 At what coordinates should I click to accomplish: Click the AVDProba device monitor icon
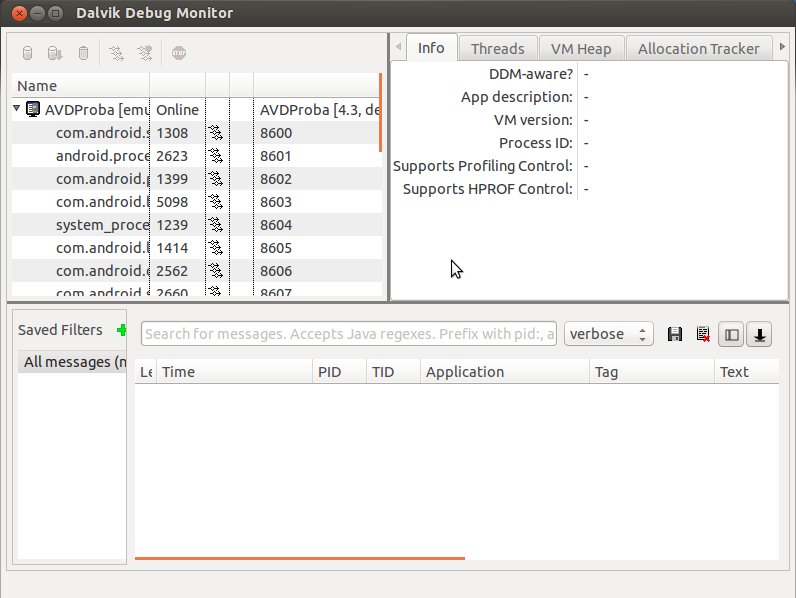33,109
